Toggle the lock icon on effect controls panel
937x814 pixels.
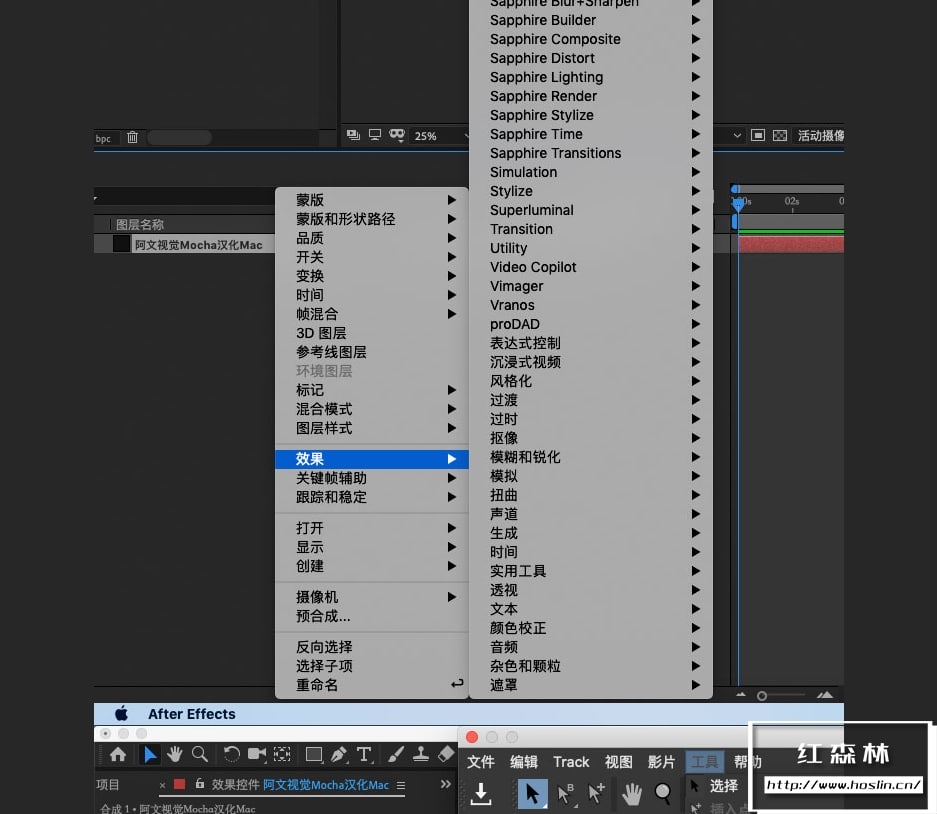(200, 784)
